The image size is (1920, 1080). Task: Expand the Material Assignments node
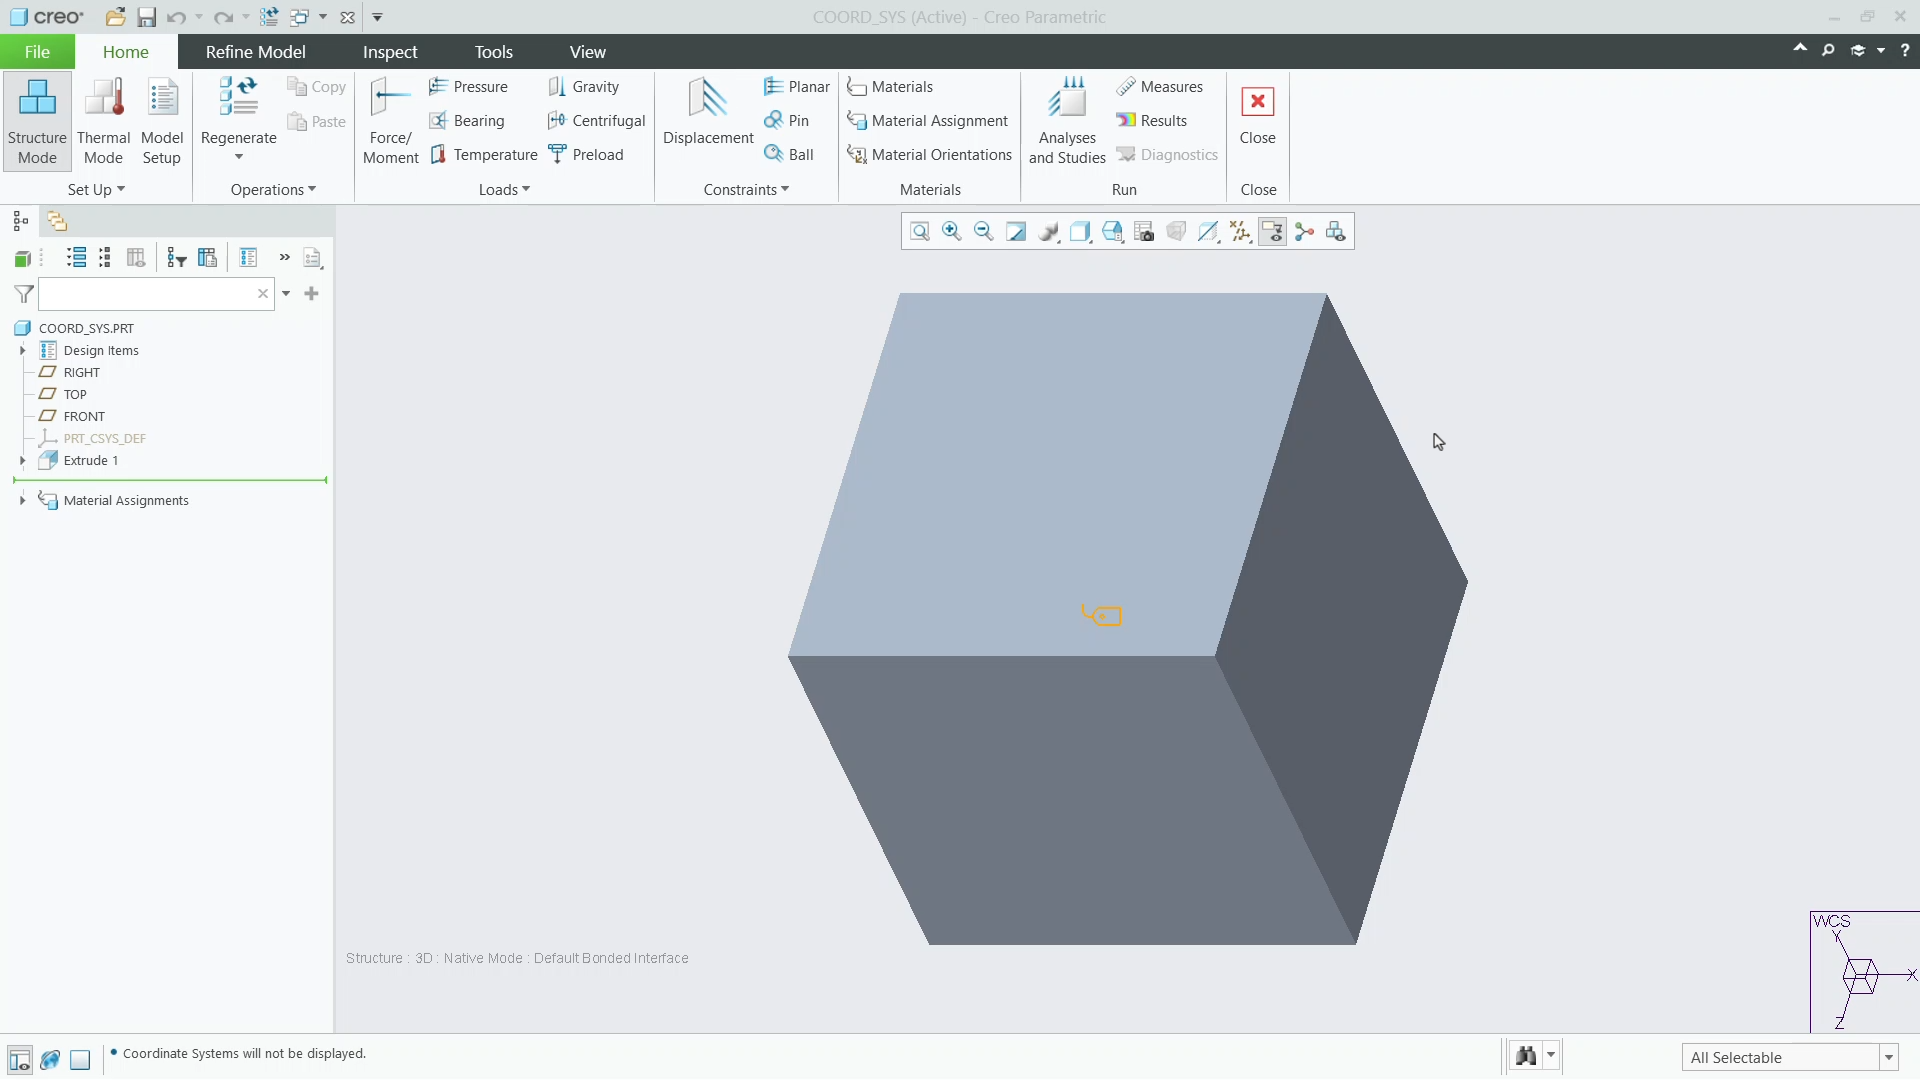click(22, 501)
